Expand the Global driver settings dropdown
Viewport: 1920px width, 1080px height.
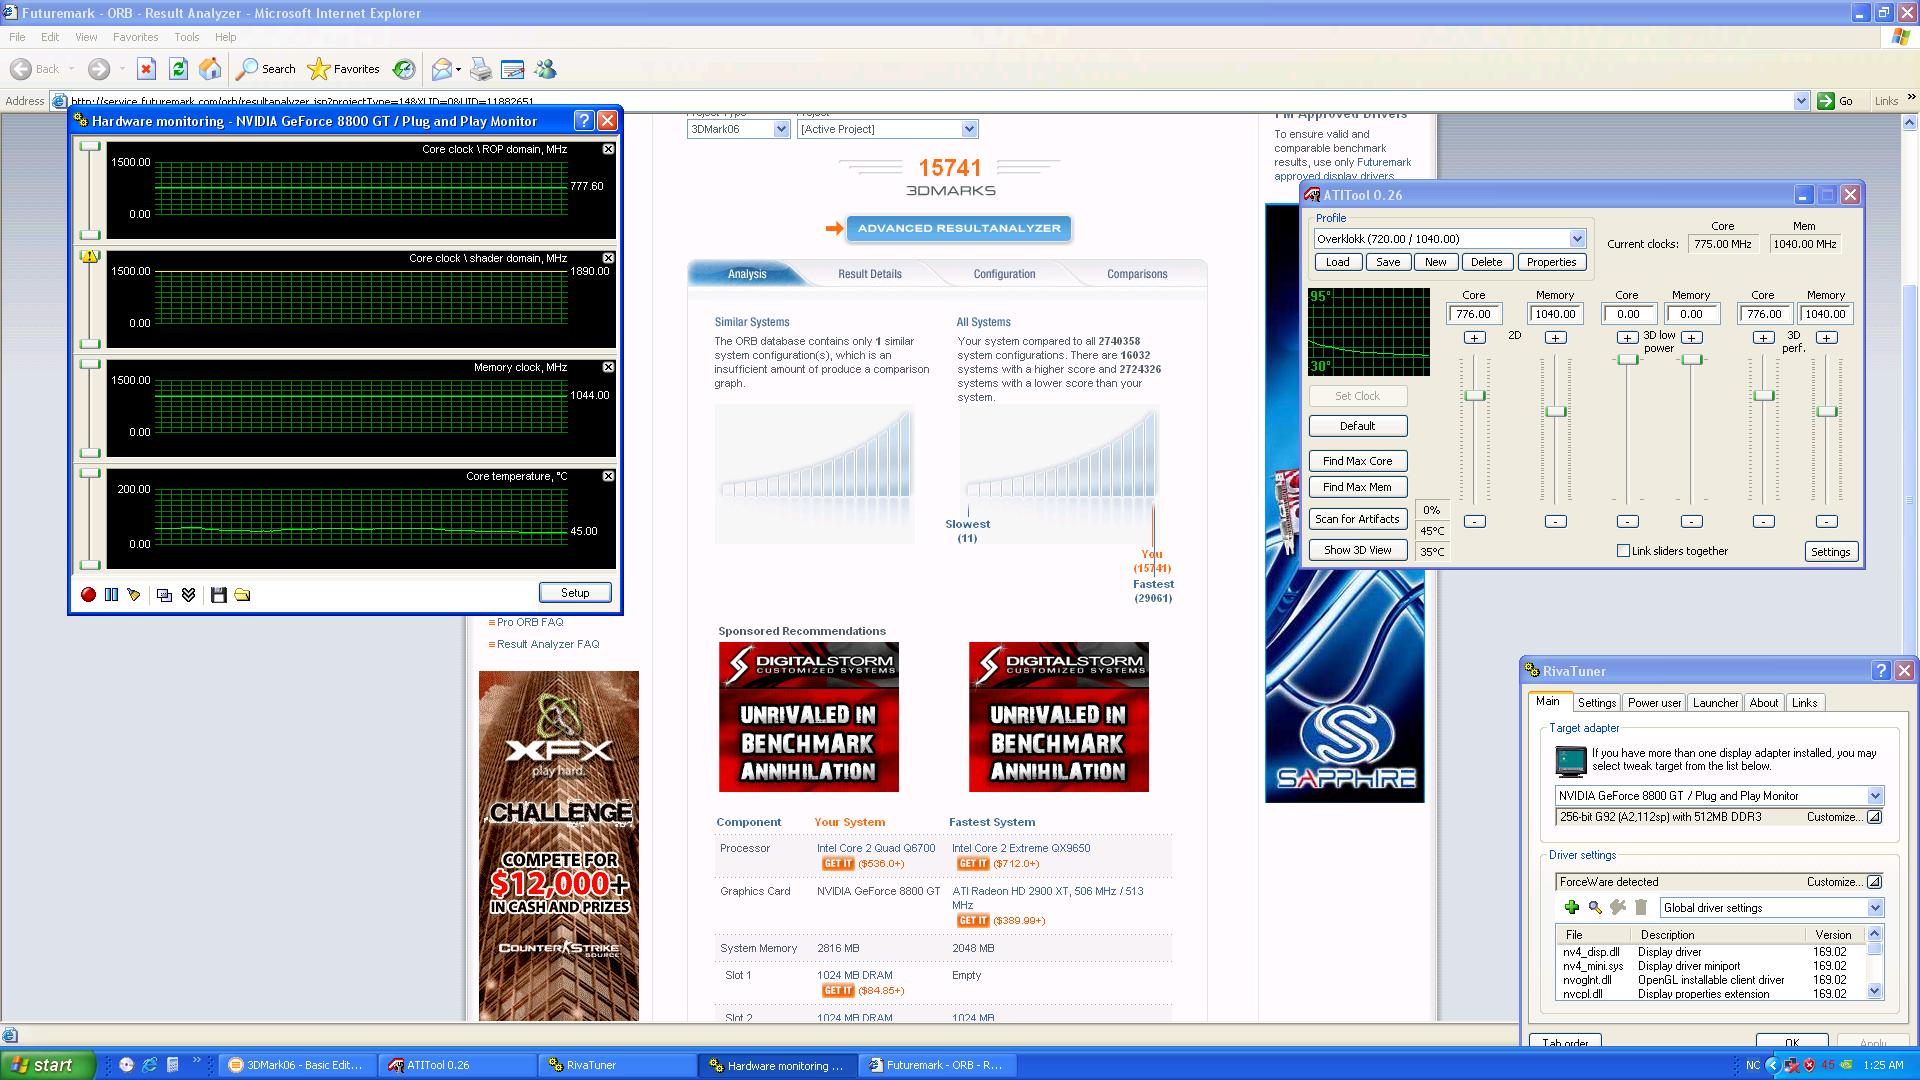tap(1874, 908)
